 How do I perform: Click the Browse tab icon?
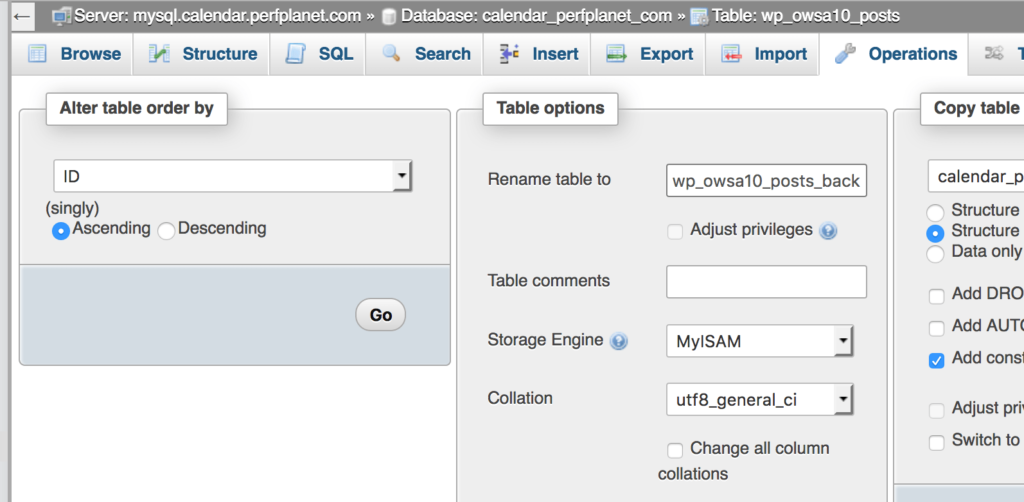37,54
